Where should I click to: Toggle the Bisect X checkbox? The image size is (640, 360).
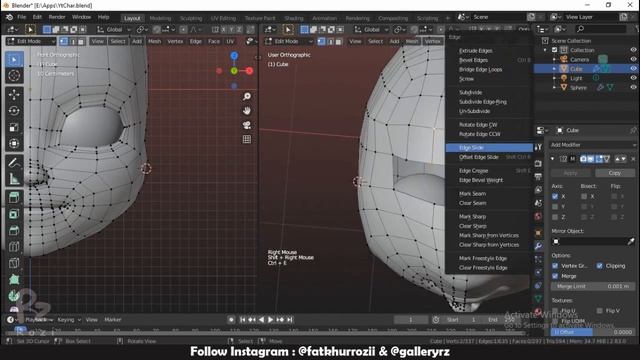[x=584, y=196]
